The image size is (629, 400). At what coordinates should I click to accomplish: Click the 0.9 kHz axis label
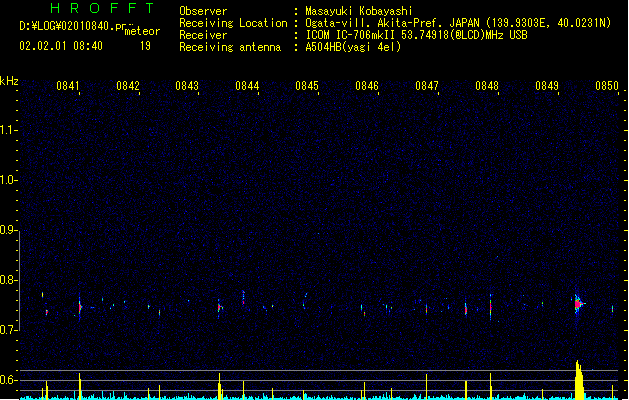tap(8, 230)
